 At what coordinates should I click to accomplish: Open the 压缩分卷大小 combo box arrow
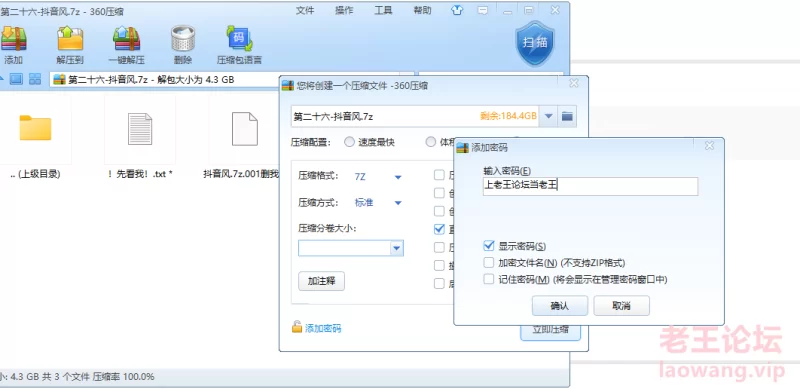pos(396,248)
